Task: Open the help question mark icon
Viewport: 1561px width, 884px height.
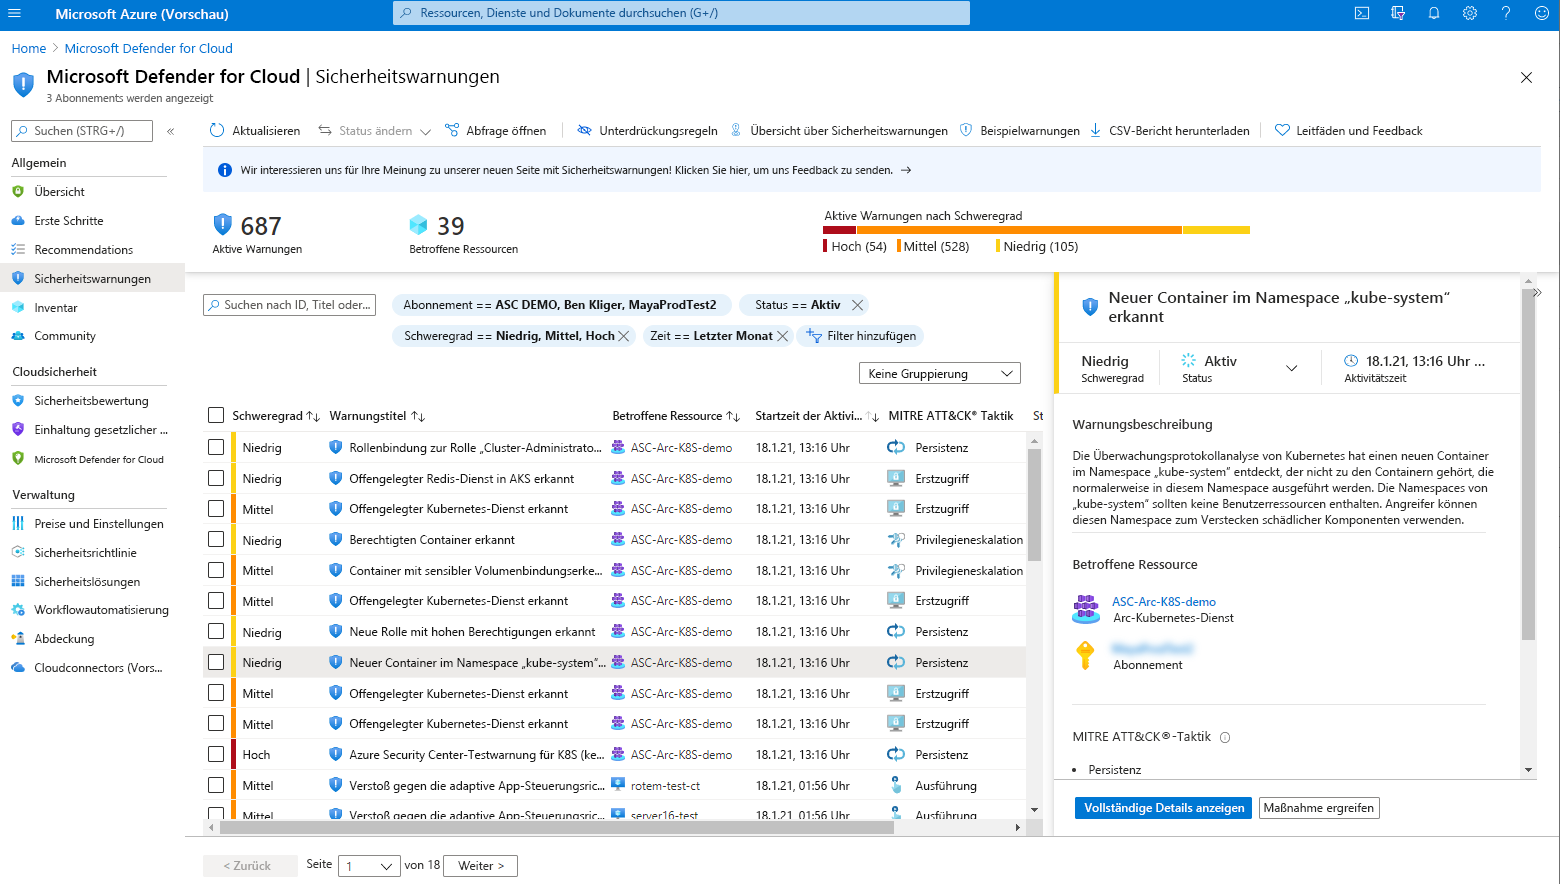Action: point(1506,13)
